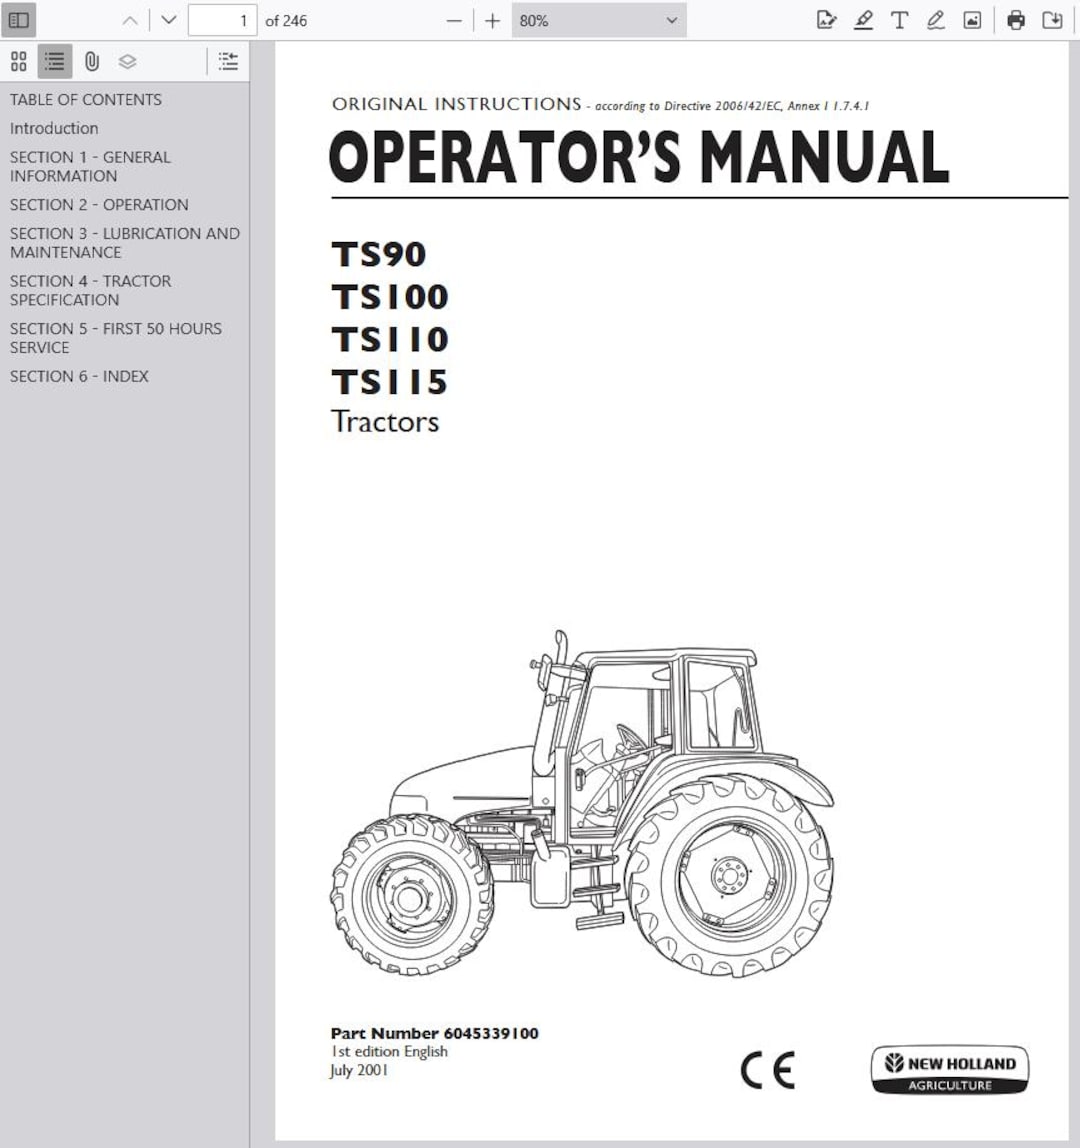Click the Tractors subtitle text

[x=385, y=422]
